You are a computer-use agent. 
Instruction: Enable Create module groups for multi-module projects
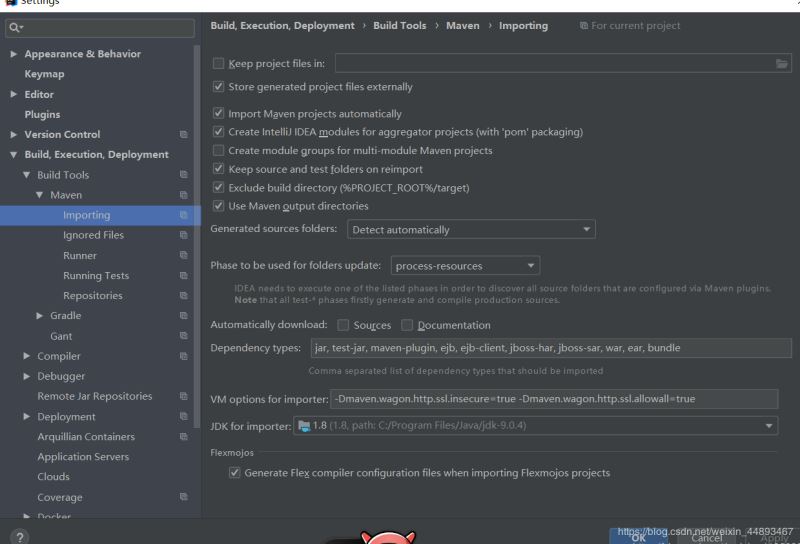click(218, 151)
